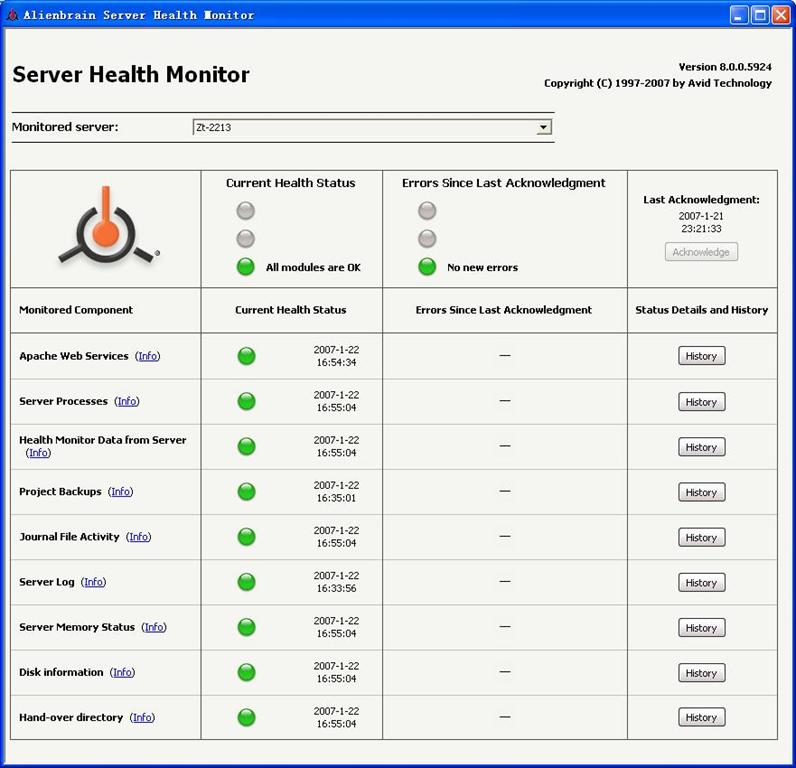Open the Info link for Apache Web Services
This screenshot has height=768, width=796.
coord(148,356)
